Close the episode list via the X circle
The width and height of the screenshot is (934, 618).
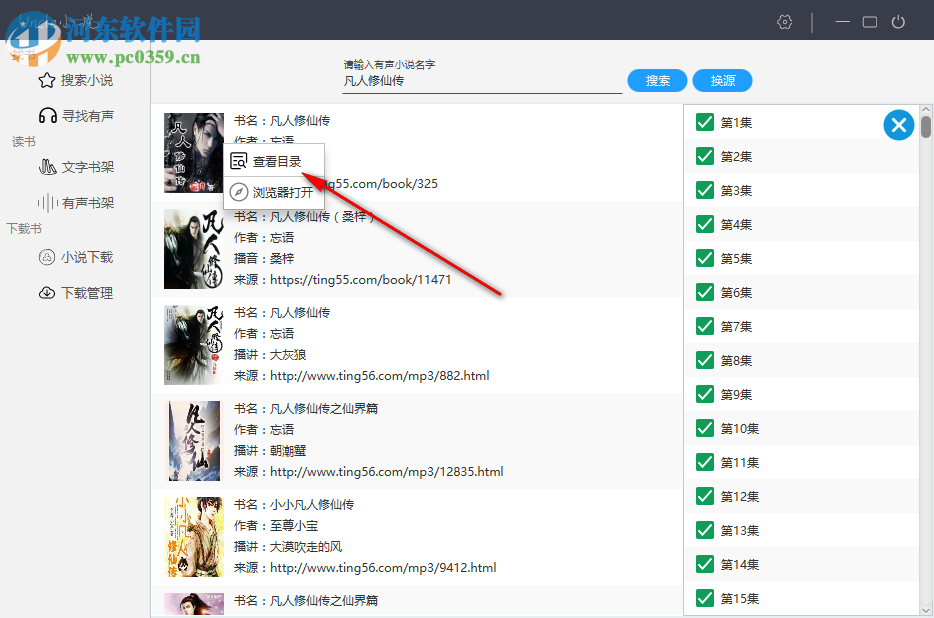[898, 124]
